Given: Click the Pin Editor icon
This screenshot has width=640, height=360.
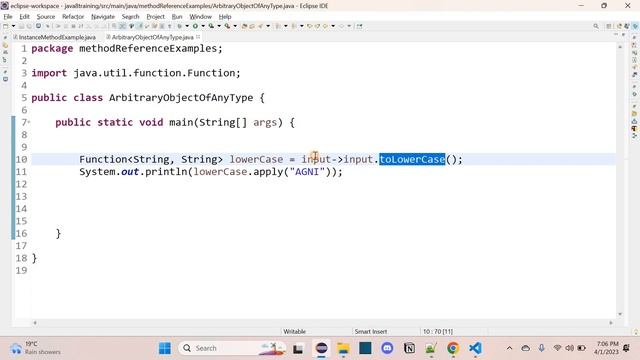Looking at the screenshot, I should point(360,26).
